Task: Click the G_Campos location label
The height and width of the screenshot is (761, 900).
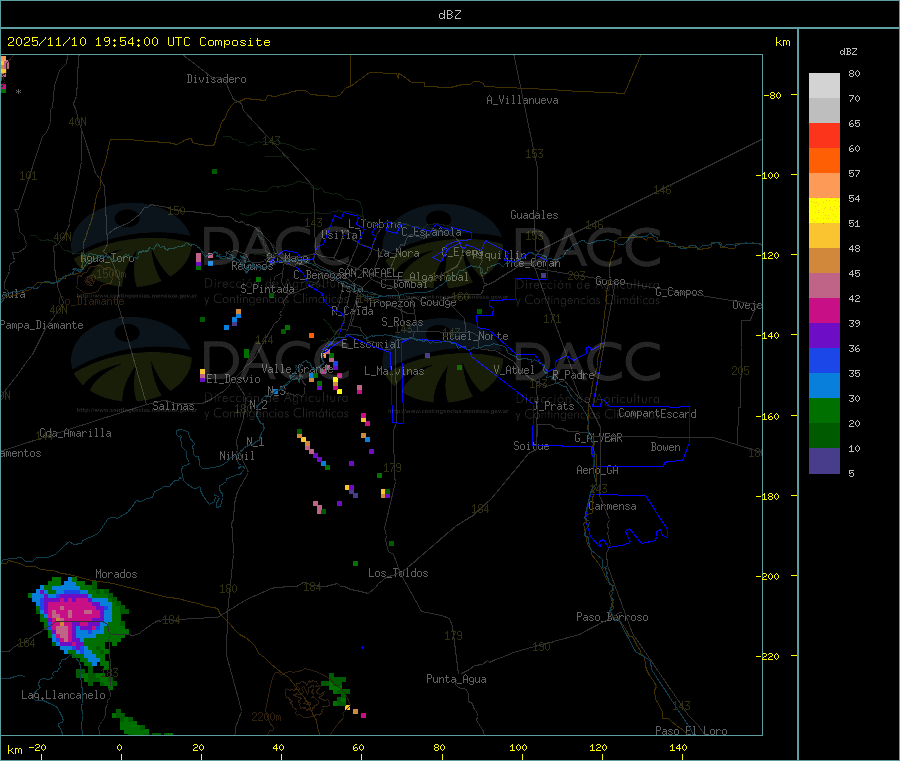Action: (x=679, y=292)
